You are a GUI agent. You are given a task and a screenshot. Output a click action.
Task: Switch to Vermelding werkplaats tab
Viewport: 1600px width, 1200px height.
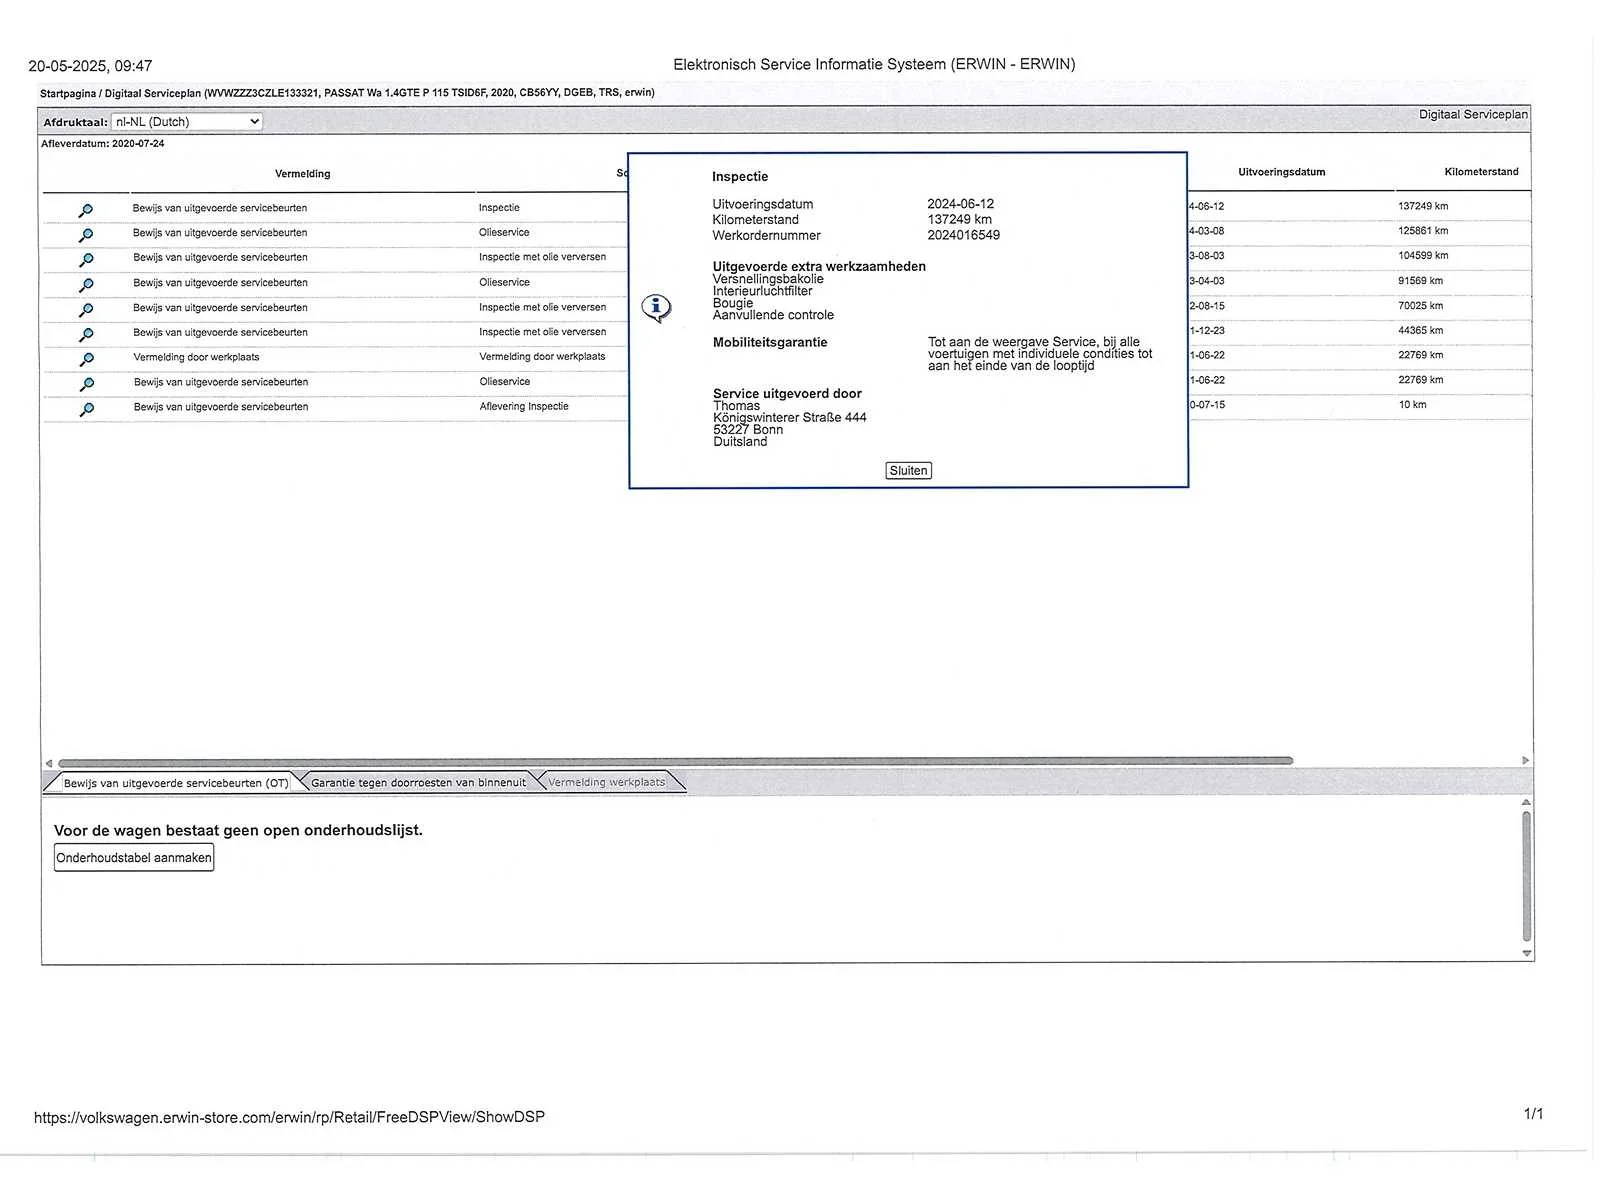[x=606, y=782]
